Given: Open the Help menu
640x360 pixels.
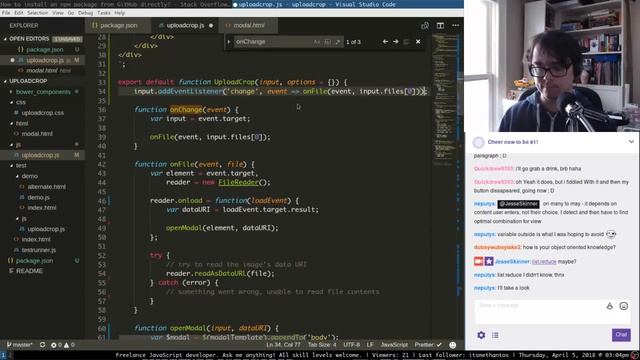Looking at the screenshot, I should tap(120, 13).
